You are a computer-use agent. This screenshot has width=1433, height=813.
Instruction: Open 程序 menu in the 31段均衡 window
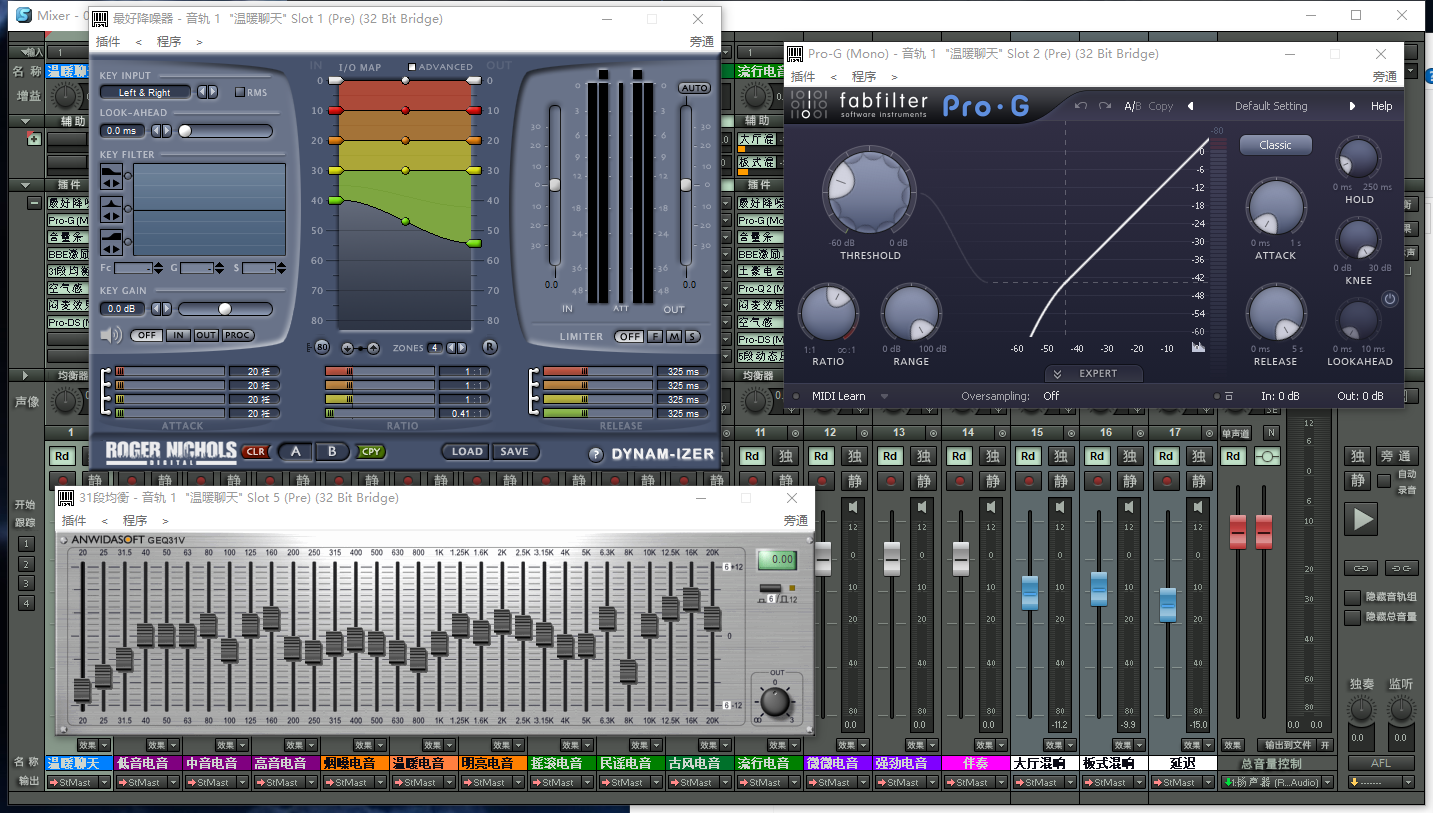[135, 521]
